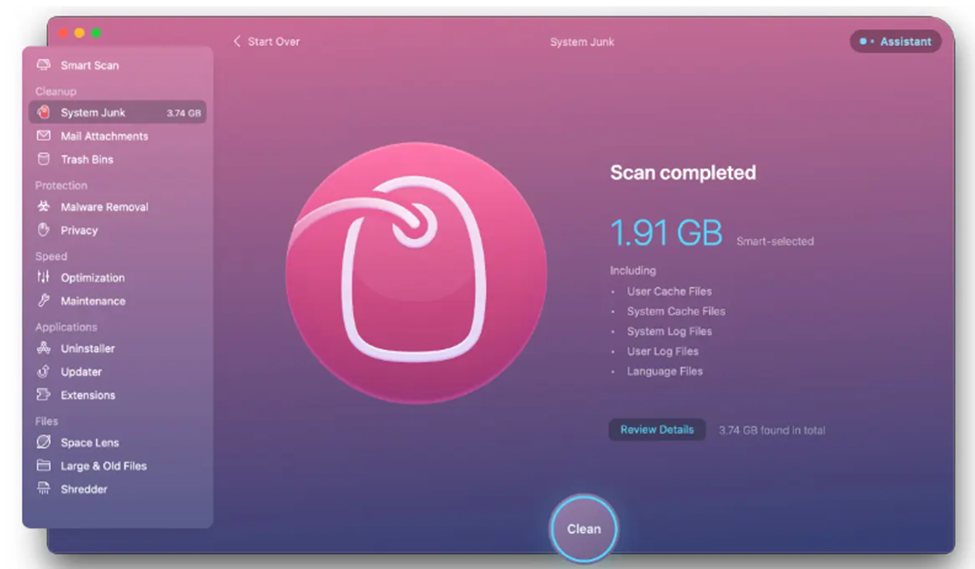This screenshot has height=569, width=975.
Task: Click the Shredder icon
Action: click(x=44, y=489)
